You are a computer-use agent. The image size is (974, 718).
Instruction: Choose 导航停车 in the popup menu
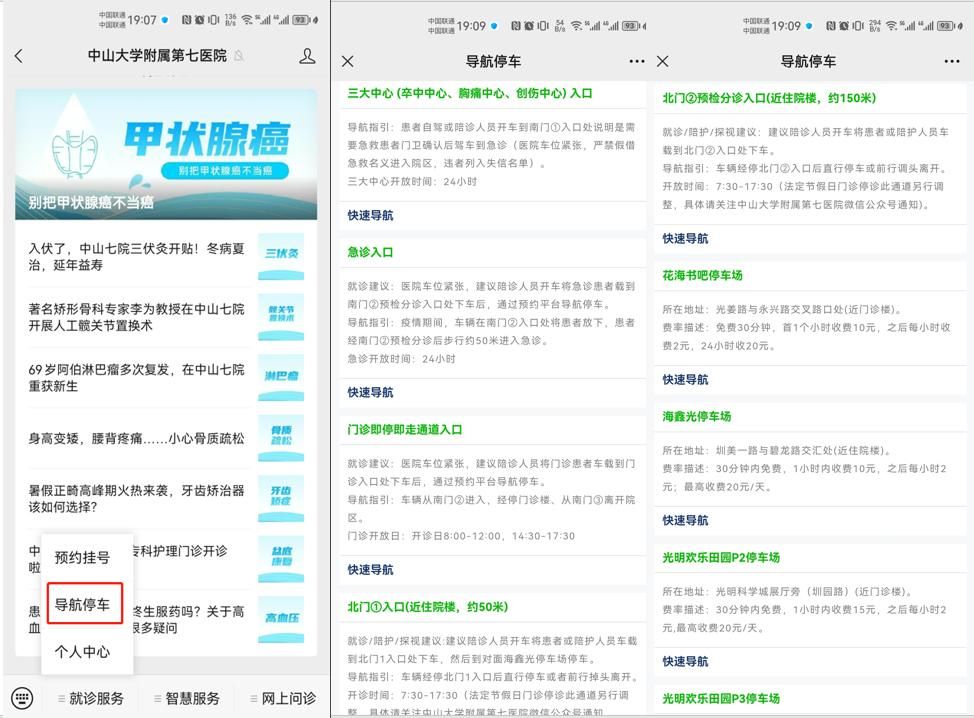point(83,604)
